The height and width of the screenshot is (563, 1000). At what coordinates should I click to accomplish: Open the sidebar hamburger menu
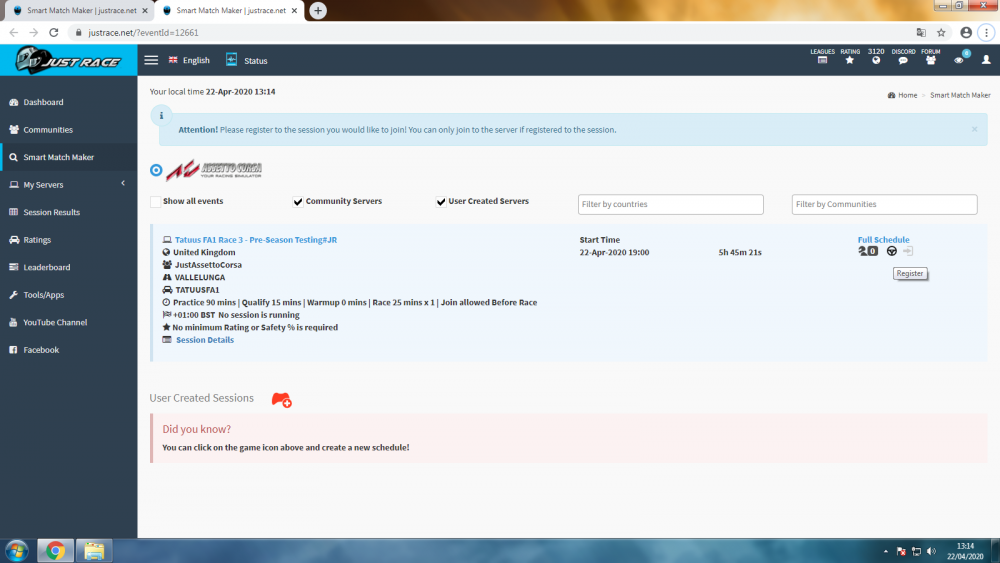coord(151,60)
